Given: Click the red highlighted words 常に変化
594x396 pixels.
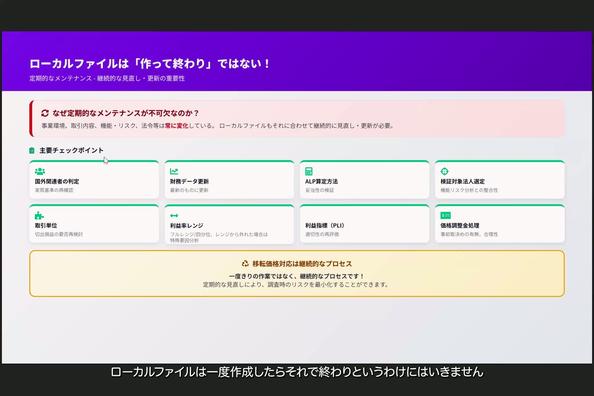Looking at the screenshot, I should 176,125.
